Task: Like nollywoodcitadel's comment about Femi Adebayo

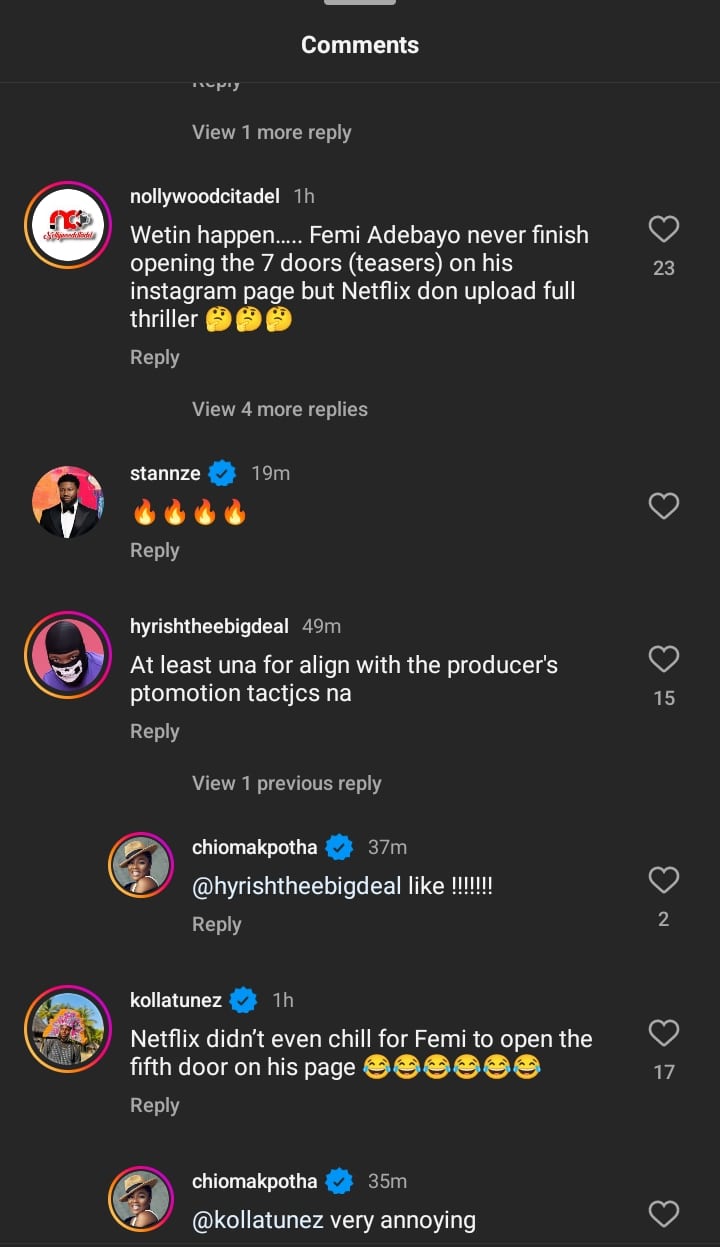Action: [664, 230]
